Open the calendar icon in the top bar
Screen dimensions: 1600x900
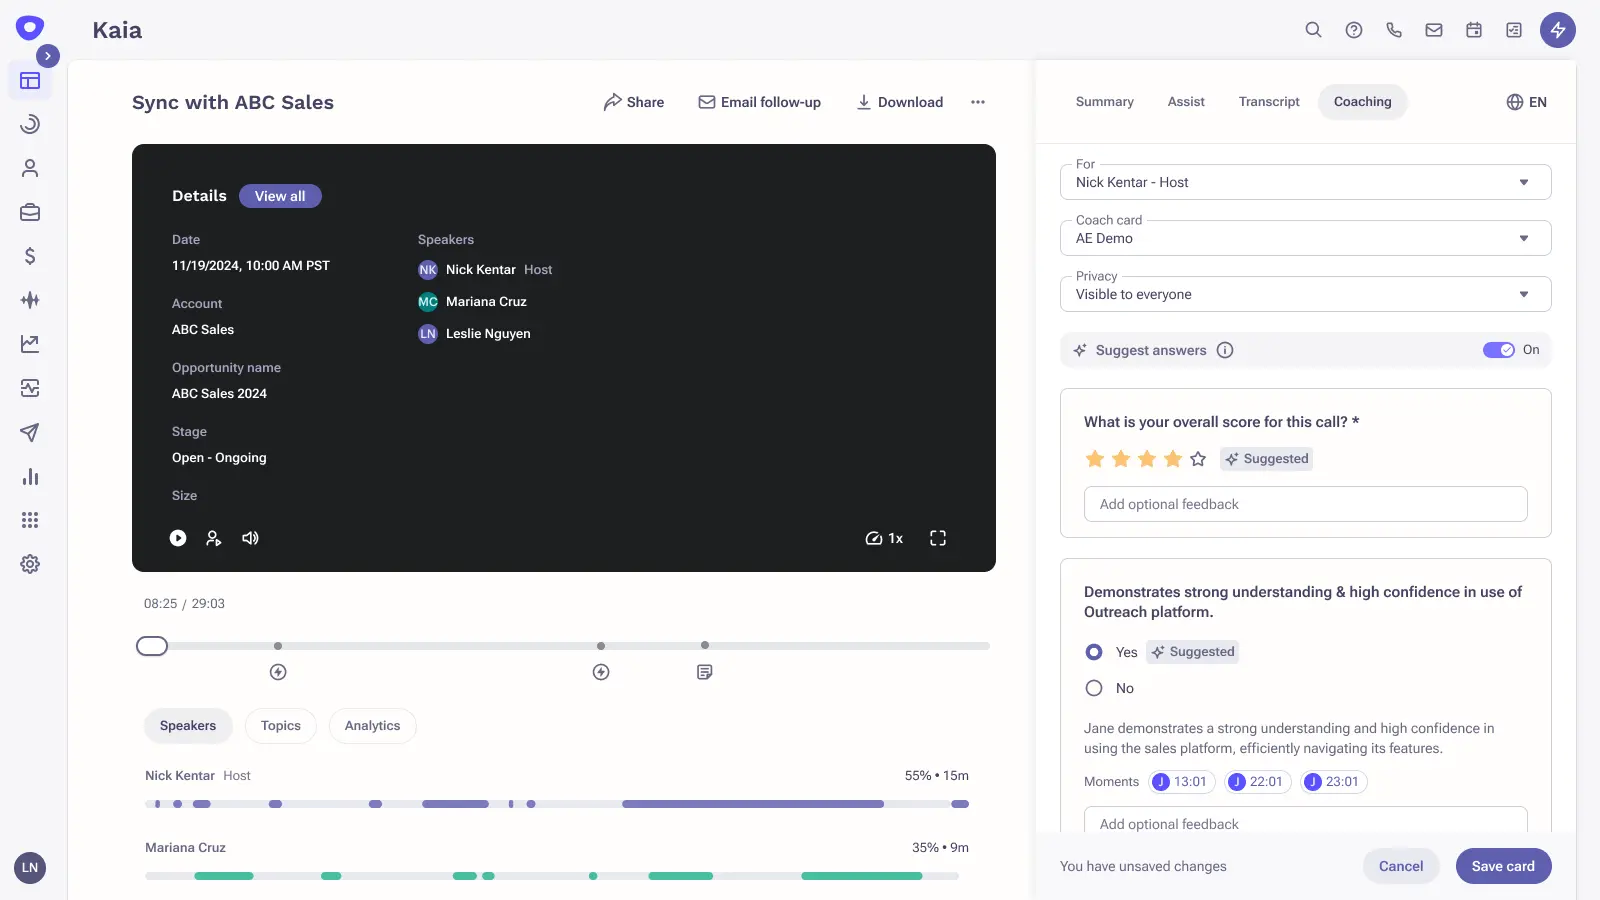[x=1473, y=30]
